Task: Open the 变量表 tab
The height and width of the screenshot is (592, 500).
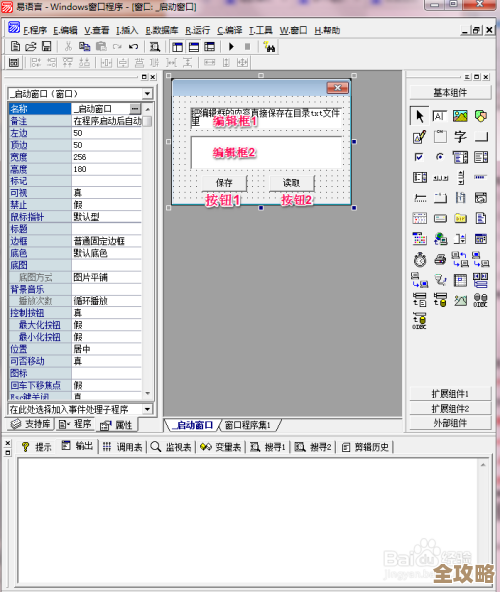Action: [220, 447]
